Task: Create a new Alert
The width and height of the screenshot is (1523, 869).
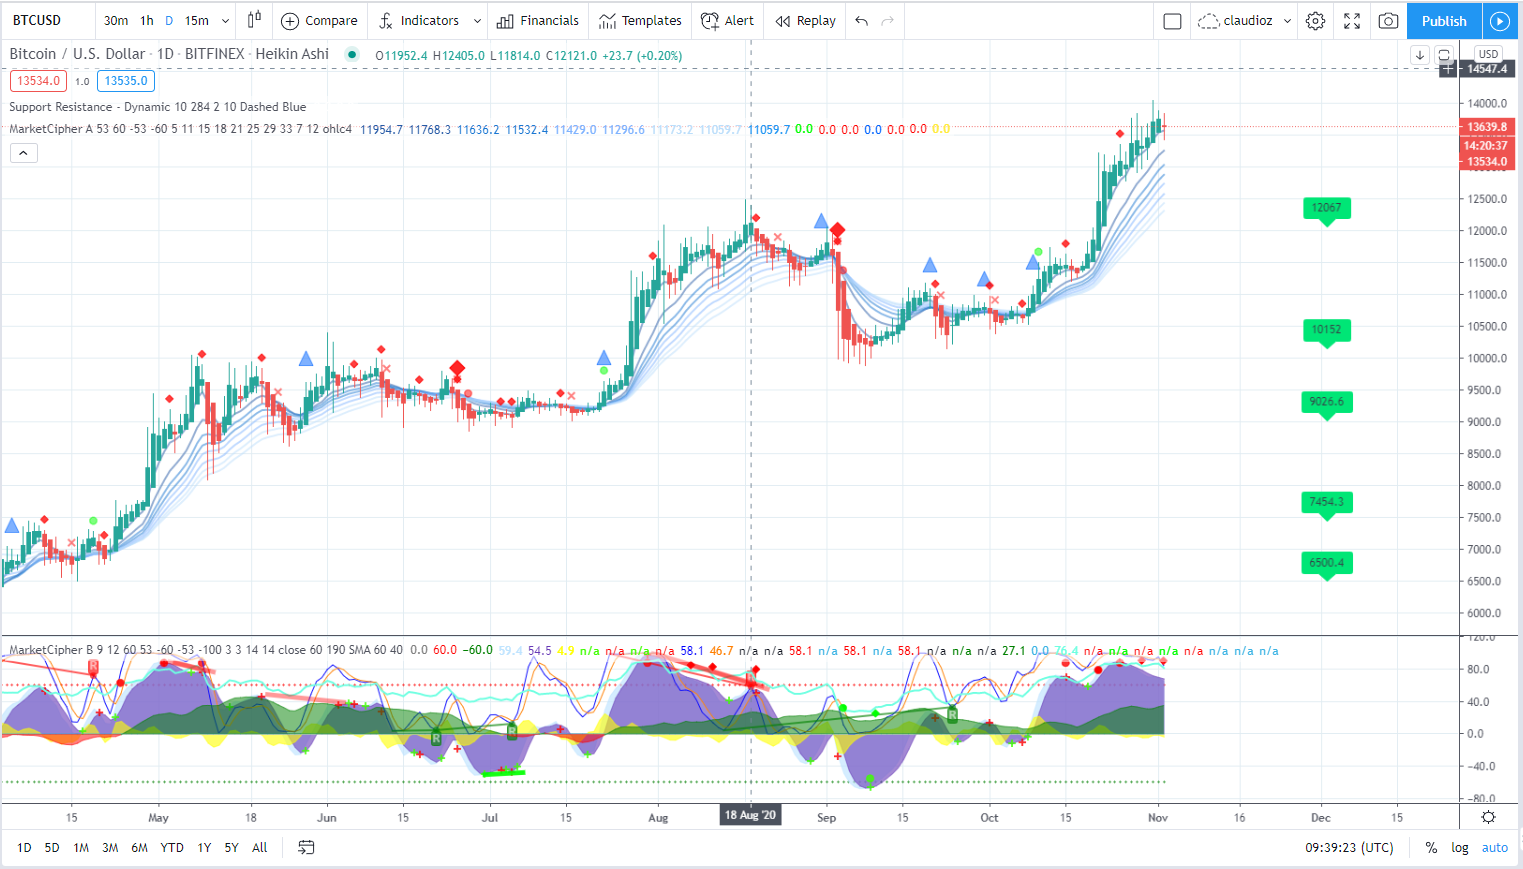Action: pos(728,20)
